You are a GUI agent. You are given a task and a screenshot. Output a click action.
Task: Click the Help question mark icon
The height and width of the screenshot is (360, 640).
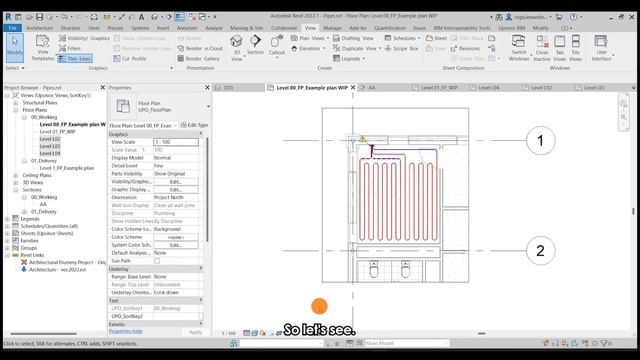click(x=573, y=17)
